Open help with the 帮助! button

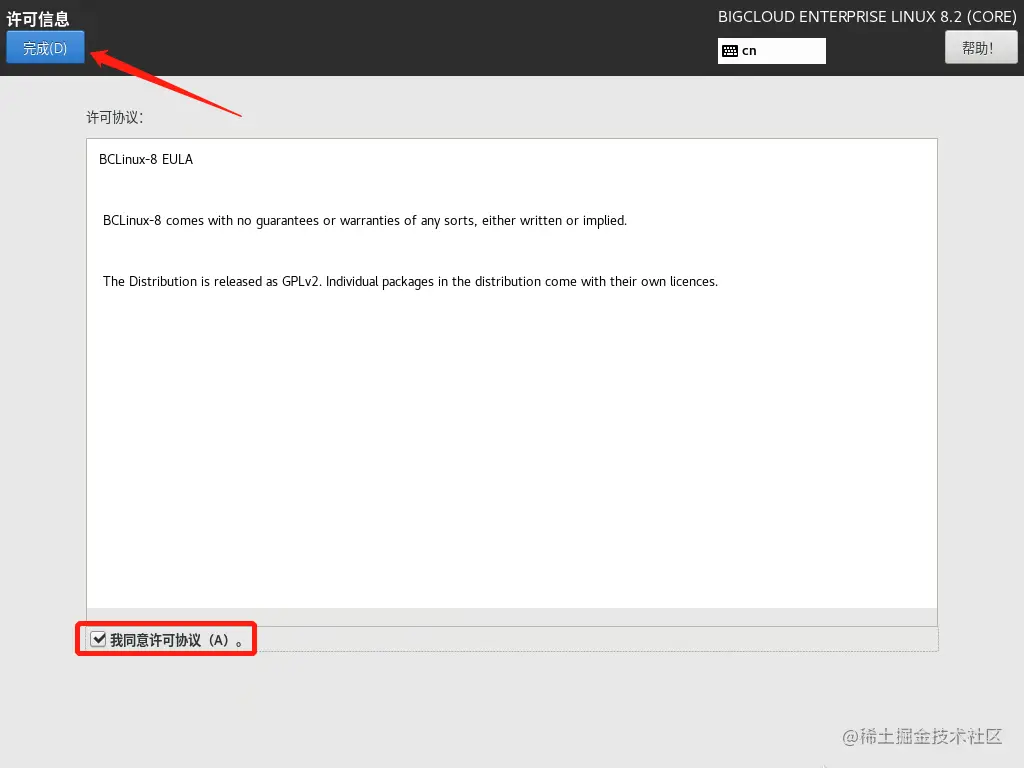click(980, 48)
